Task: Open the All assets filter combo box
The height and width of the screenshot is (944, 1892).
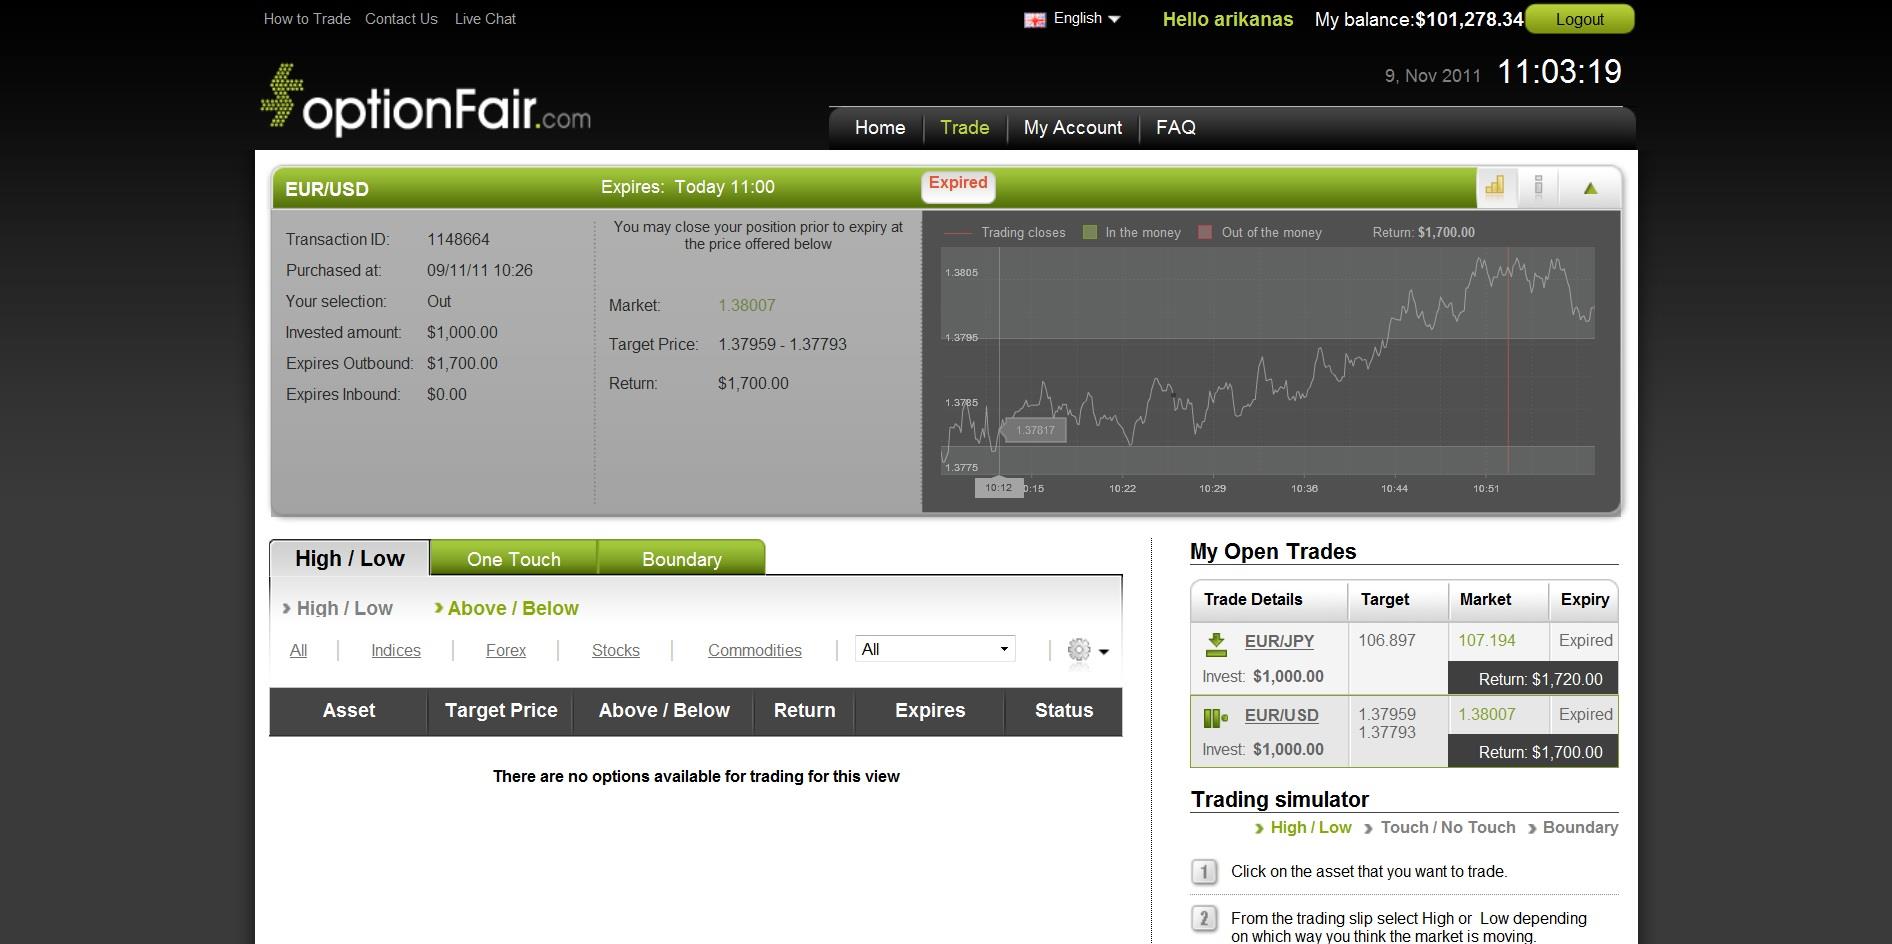Action: click(935, 649)
